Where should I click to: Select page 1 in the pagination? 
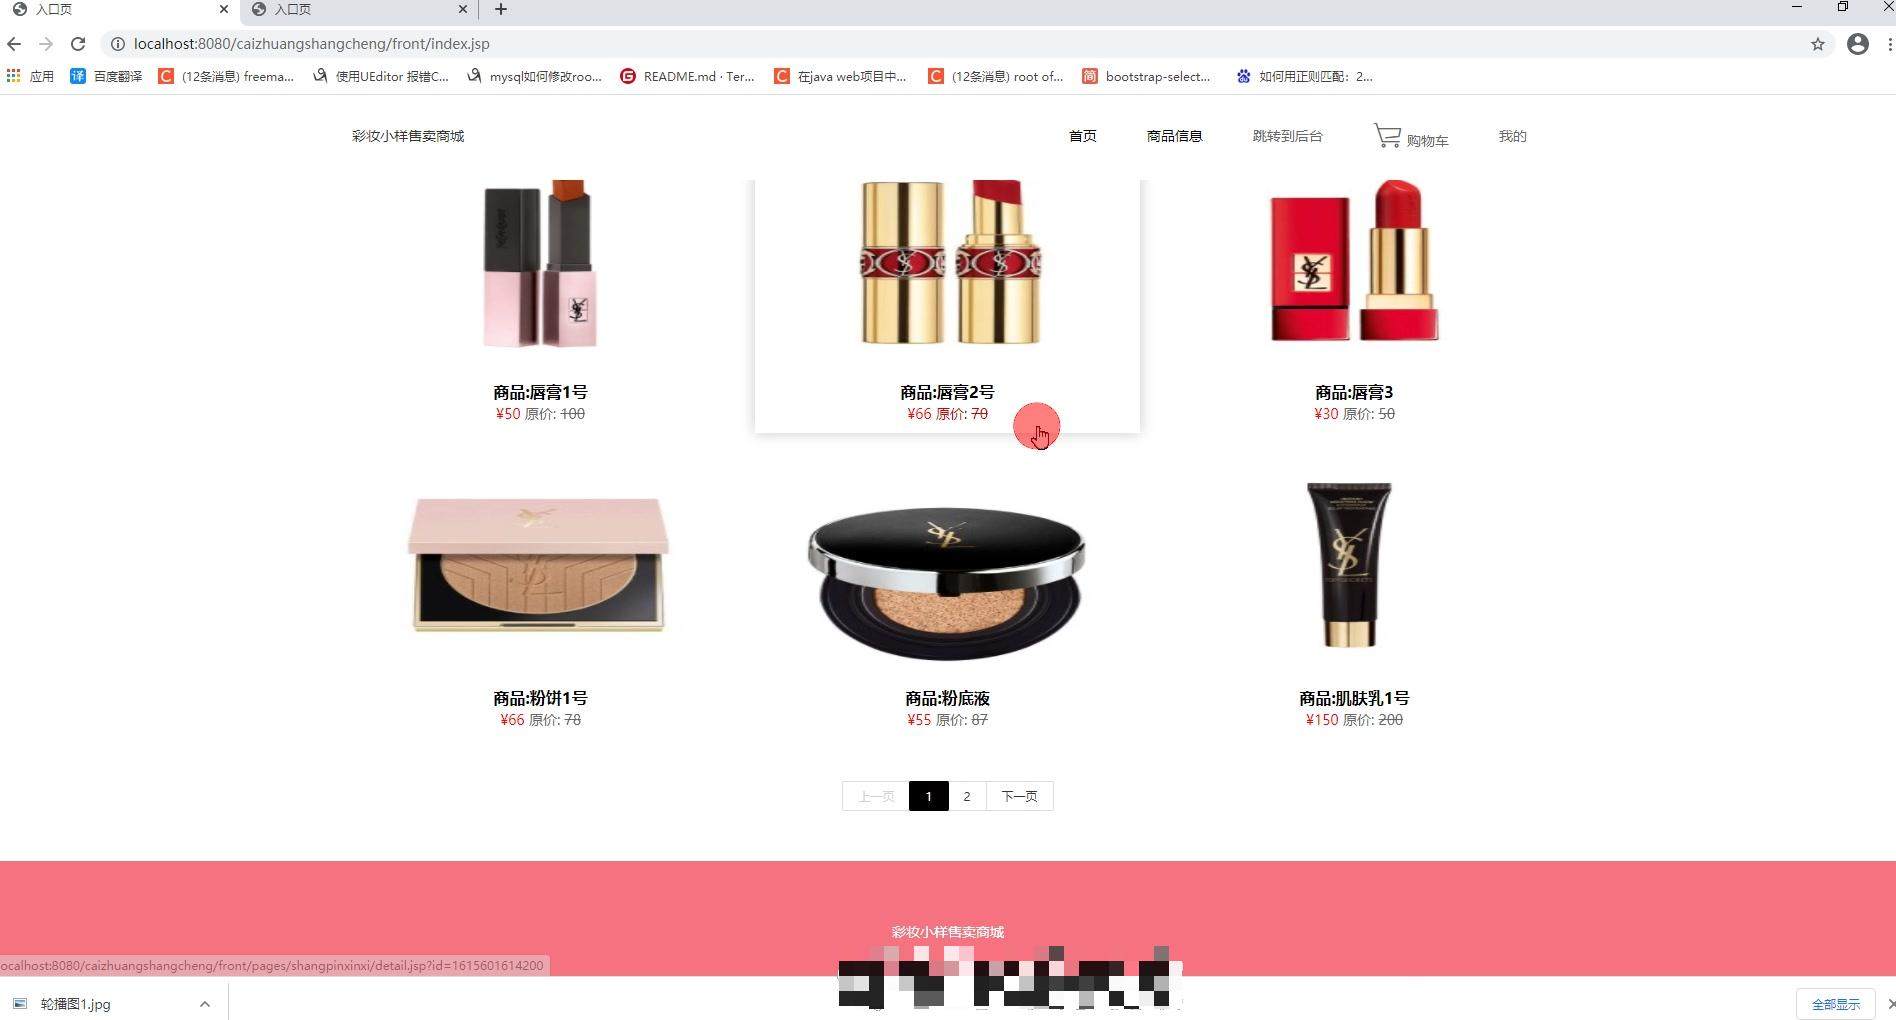pos(928,796)
